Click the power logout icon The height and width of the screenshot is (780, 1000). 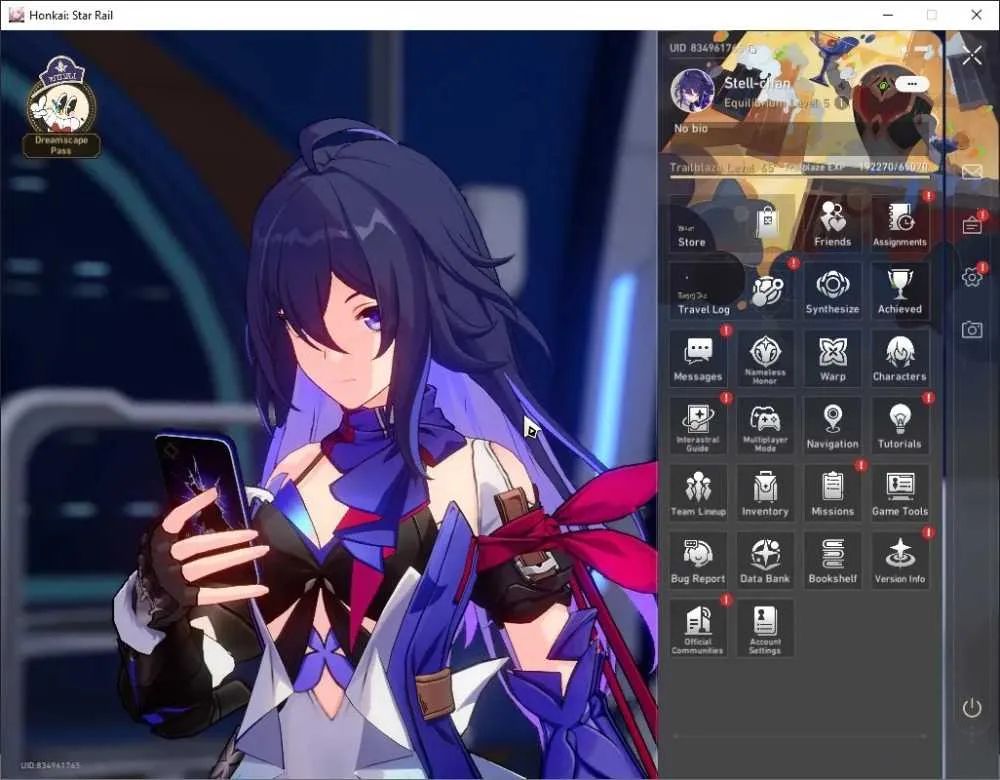point(971,708)
